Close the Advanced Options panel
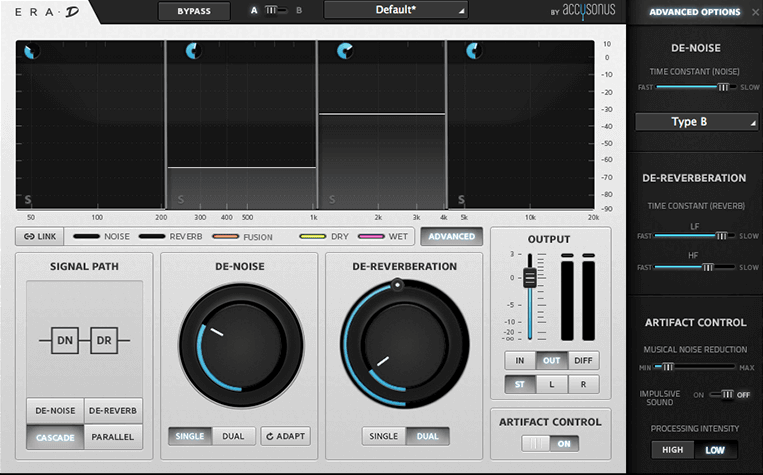Viewport: 763px width, 475px height. pos(755,12)
